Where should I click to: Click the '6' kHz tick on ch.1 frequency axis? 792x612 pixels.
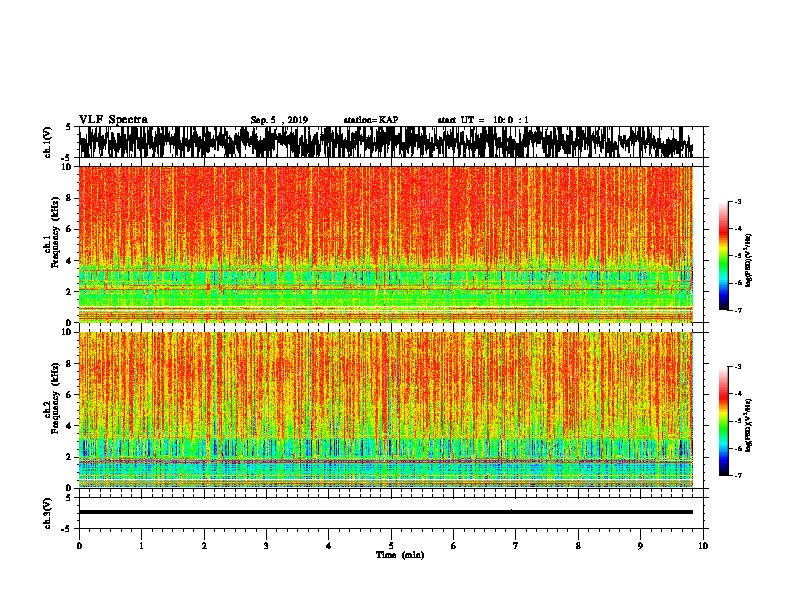[69, 230]
